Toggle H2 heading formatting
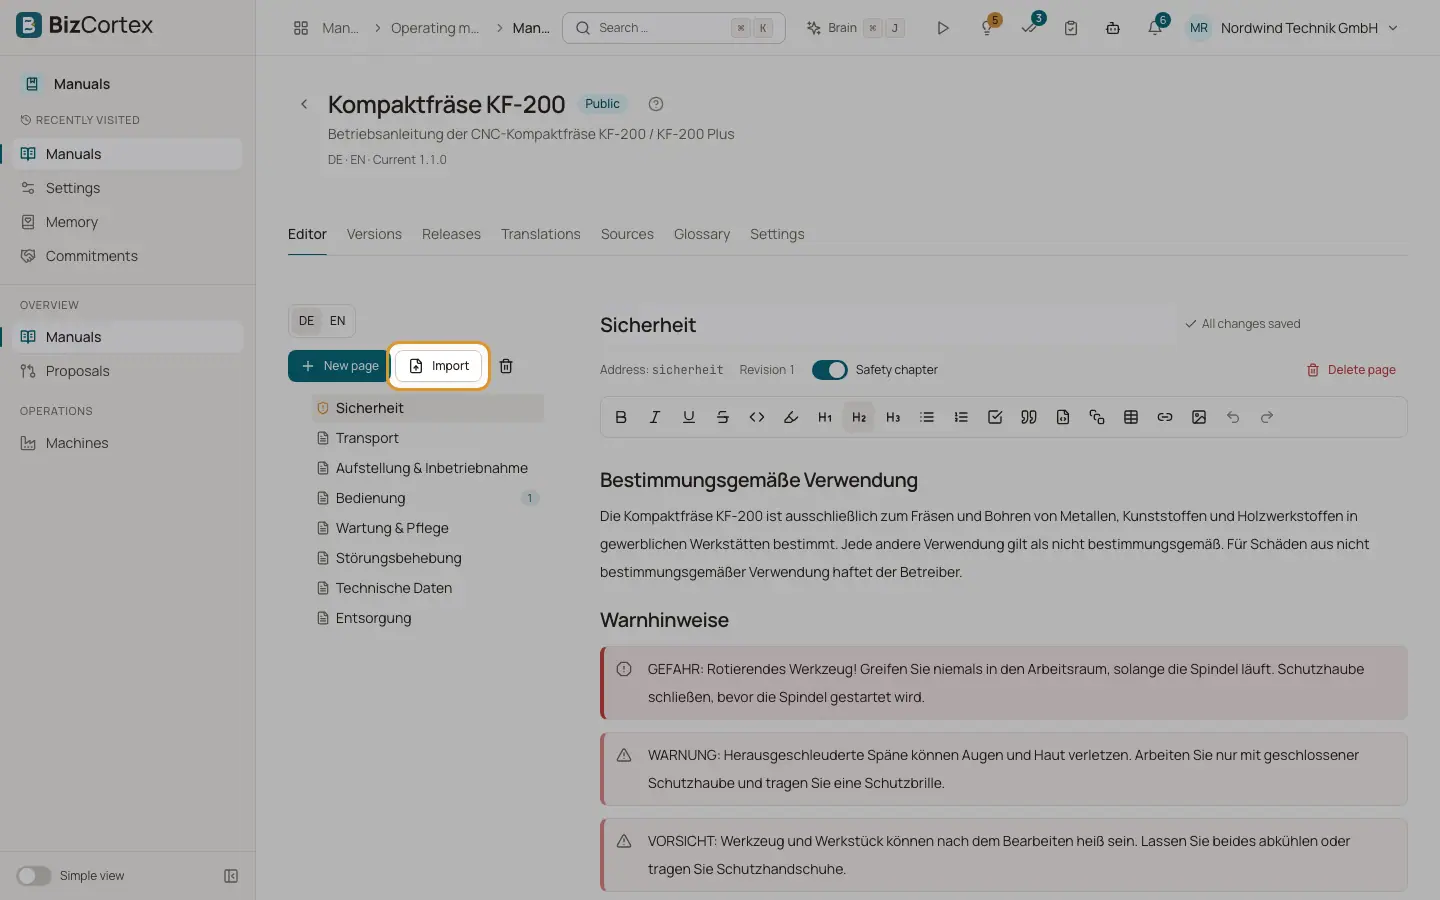Image resolution: width=1440 pixels, height=900 pixels. pyautogui.click(x=859, y=417)
